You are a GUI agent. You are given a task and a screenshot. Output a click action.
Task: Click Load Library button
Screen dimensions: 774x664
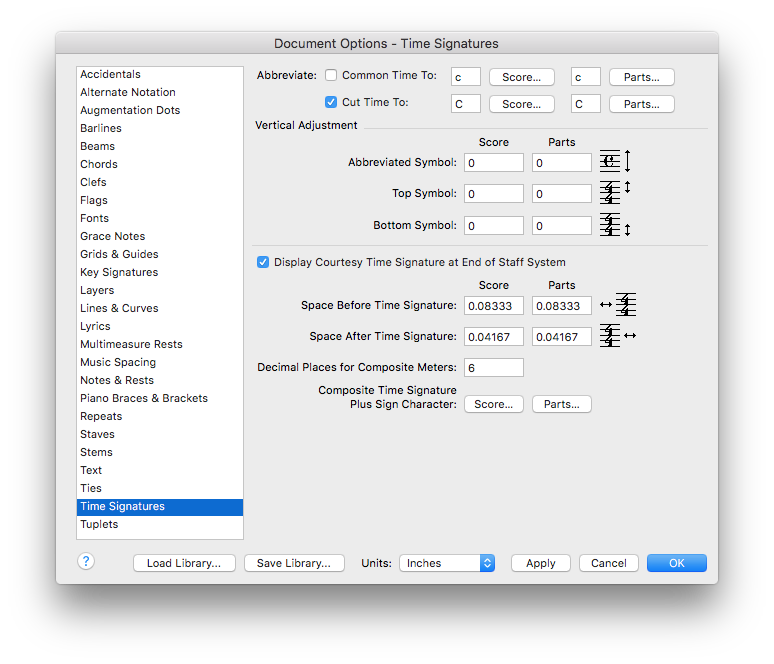(184, 563)
